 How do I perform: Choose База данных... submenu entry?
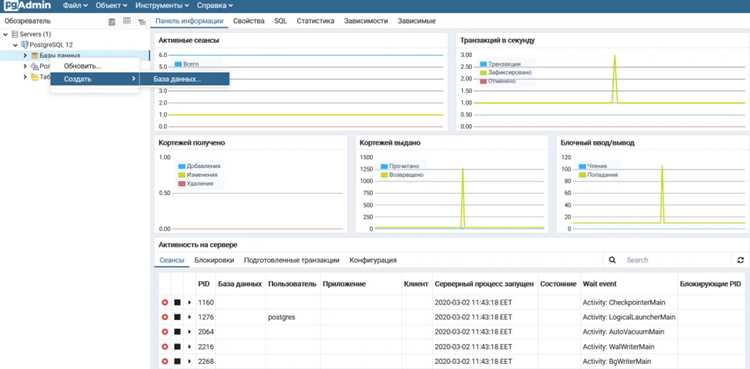(x=185, y=79)
